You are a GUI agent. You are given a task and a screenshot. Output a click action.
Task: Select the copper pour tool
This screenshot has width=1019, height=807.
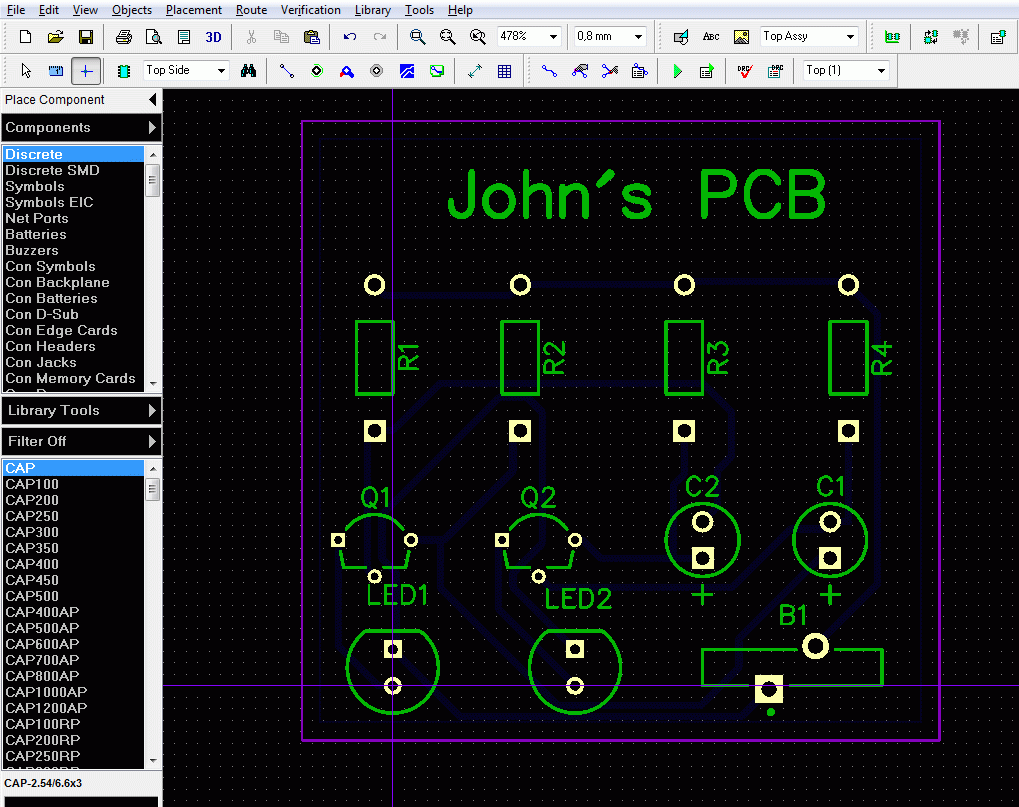pos(407,70)
